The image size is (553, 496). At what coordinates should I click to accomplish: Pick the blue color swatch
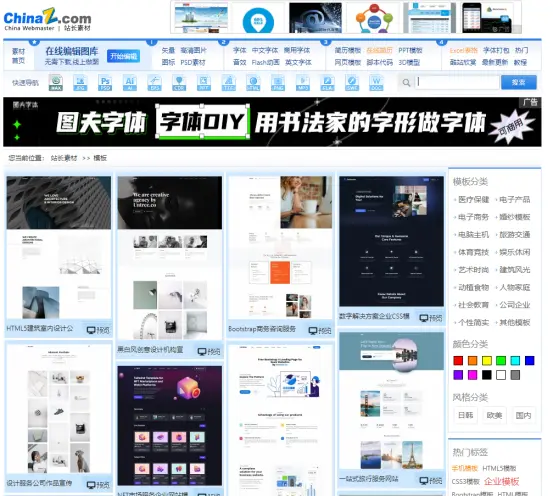[x=529, y=360]
